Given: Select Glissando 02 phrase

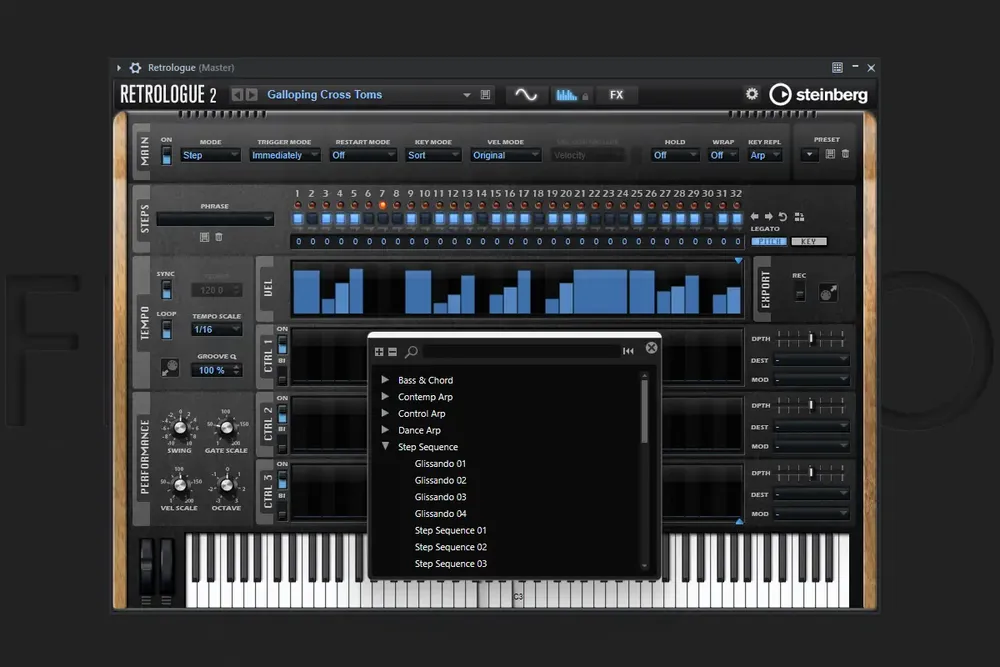Looking at the screenshot, I should [x=440, y=480].
